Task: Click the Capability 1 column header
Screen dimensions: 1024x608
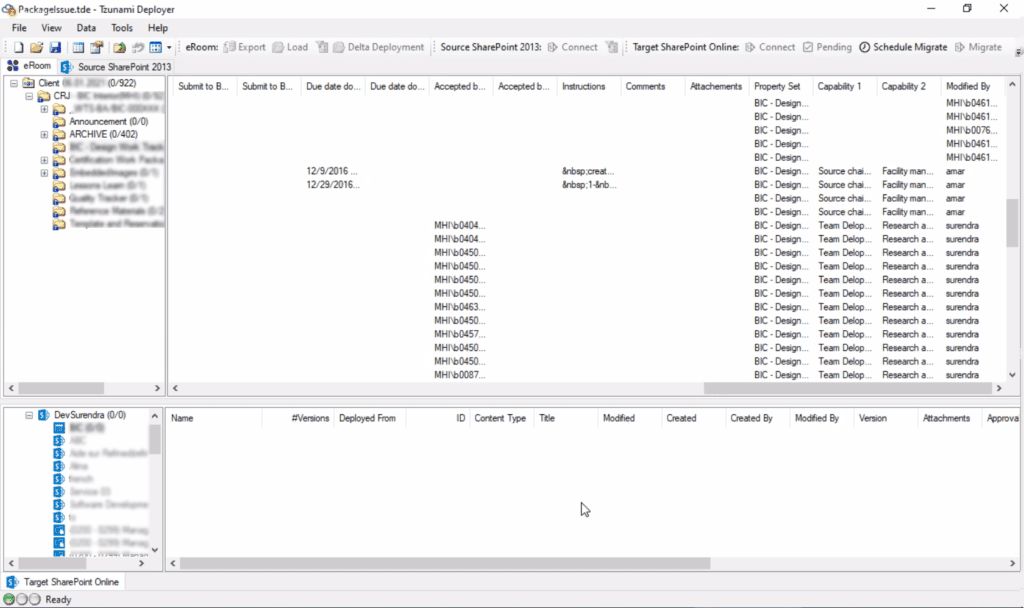Action: pos(844,86)
